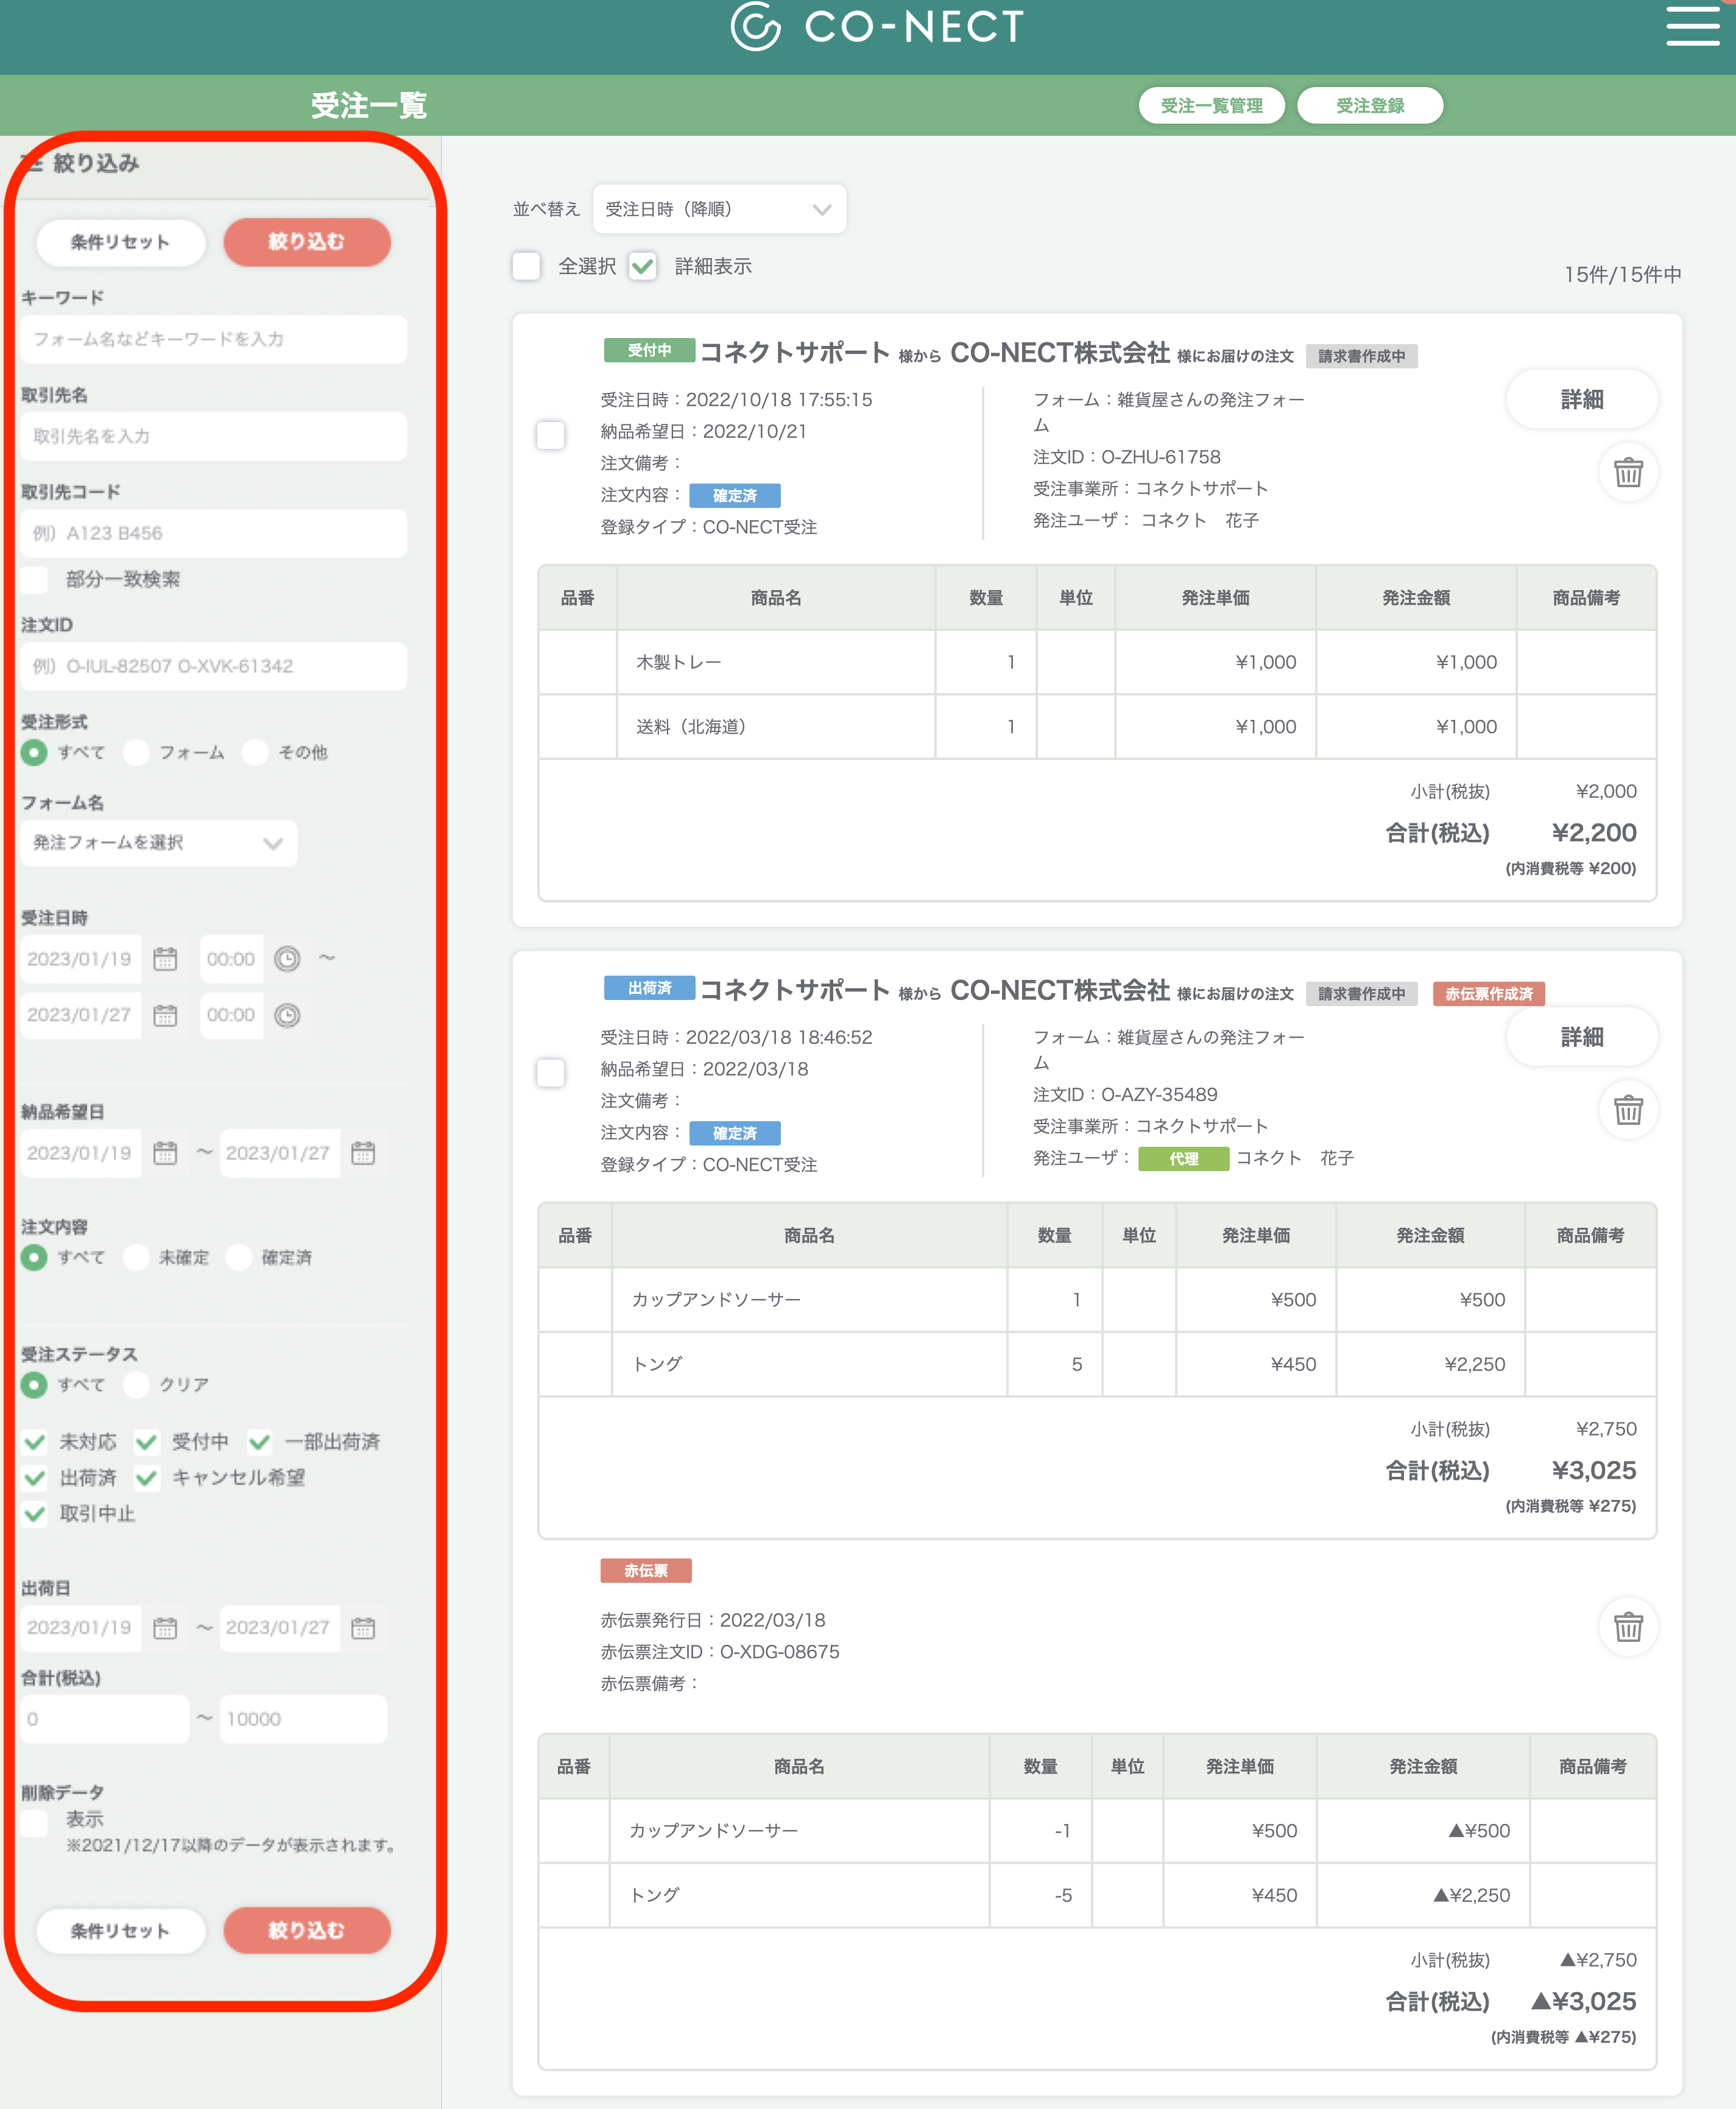Viewport: 1736px width, 2109px height.
Task: Open the 受注日時 end date calendar icon
Action: (165, 1015)
